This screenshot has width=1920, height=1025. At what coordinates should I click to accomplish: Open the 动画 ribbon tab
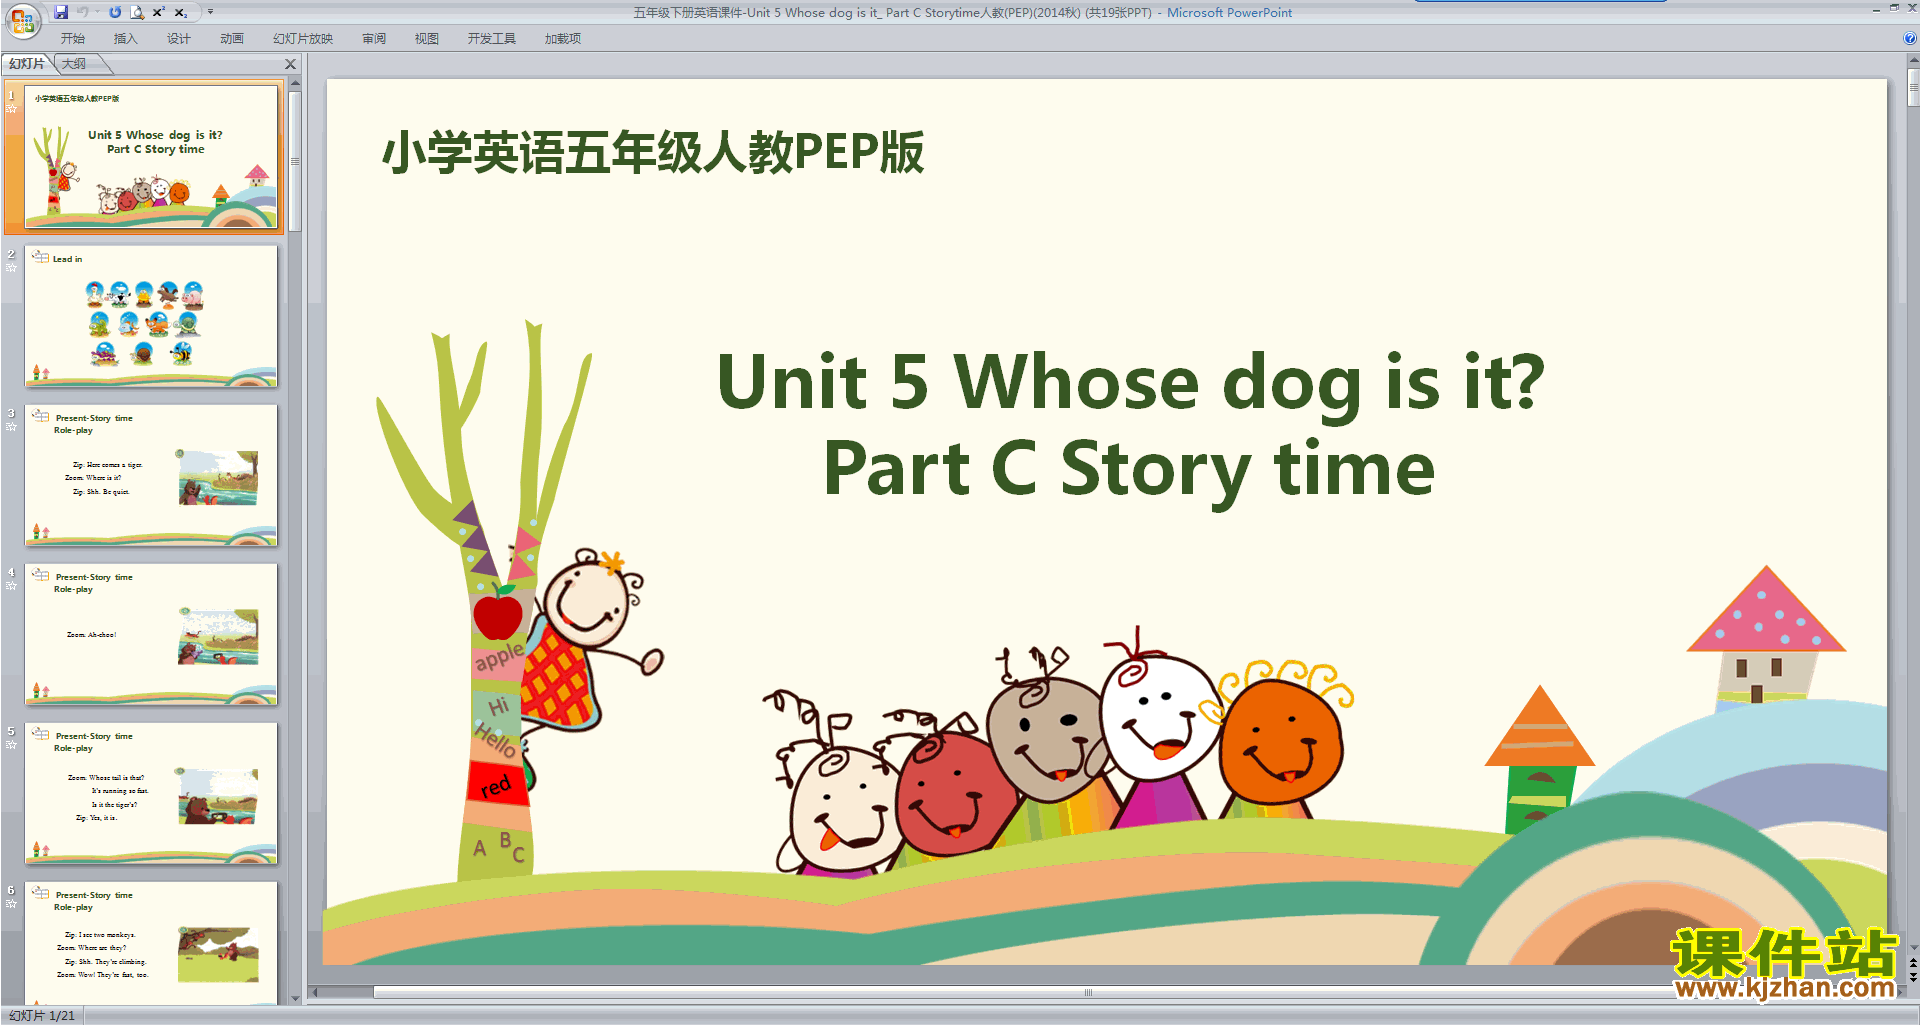pos(232,39)
